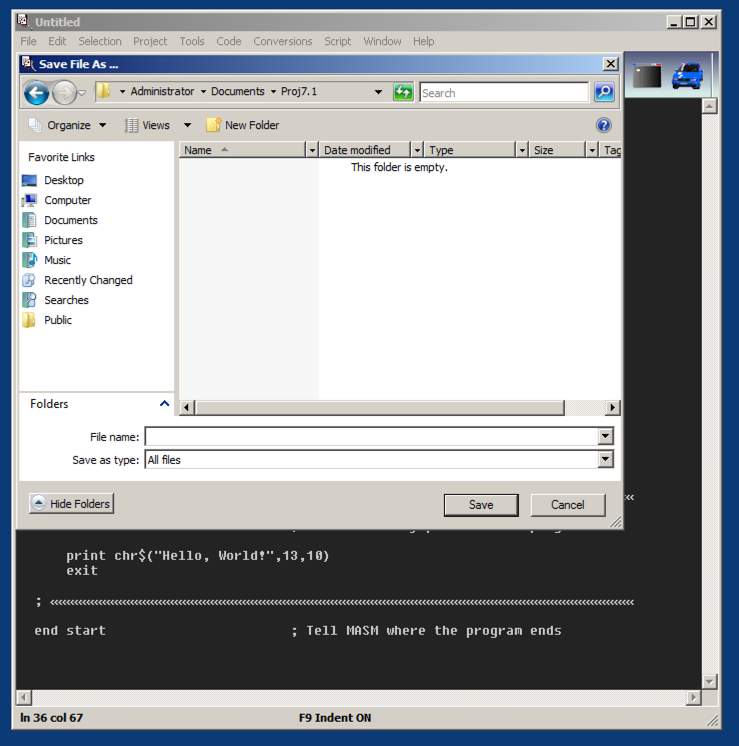
Task: Click the Views button
Action: pos(147,125)
